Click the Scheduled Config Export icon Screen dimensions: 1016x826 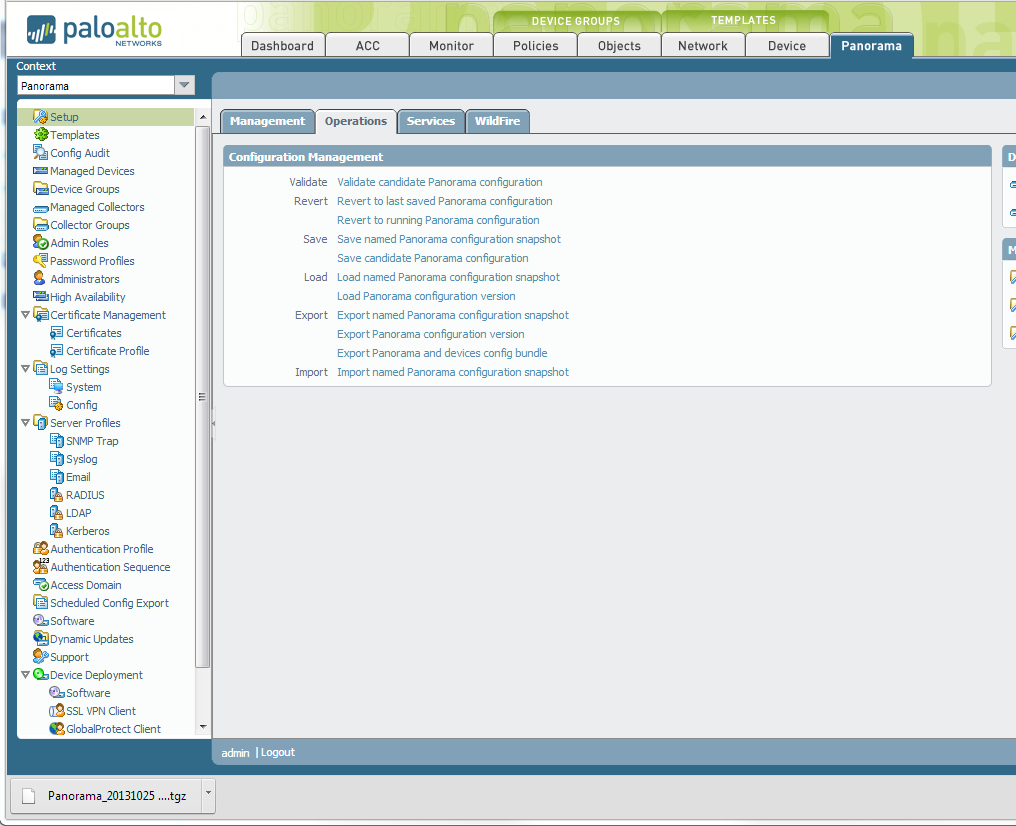click(x=40, y=602)
